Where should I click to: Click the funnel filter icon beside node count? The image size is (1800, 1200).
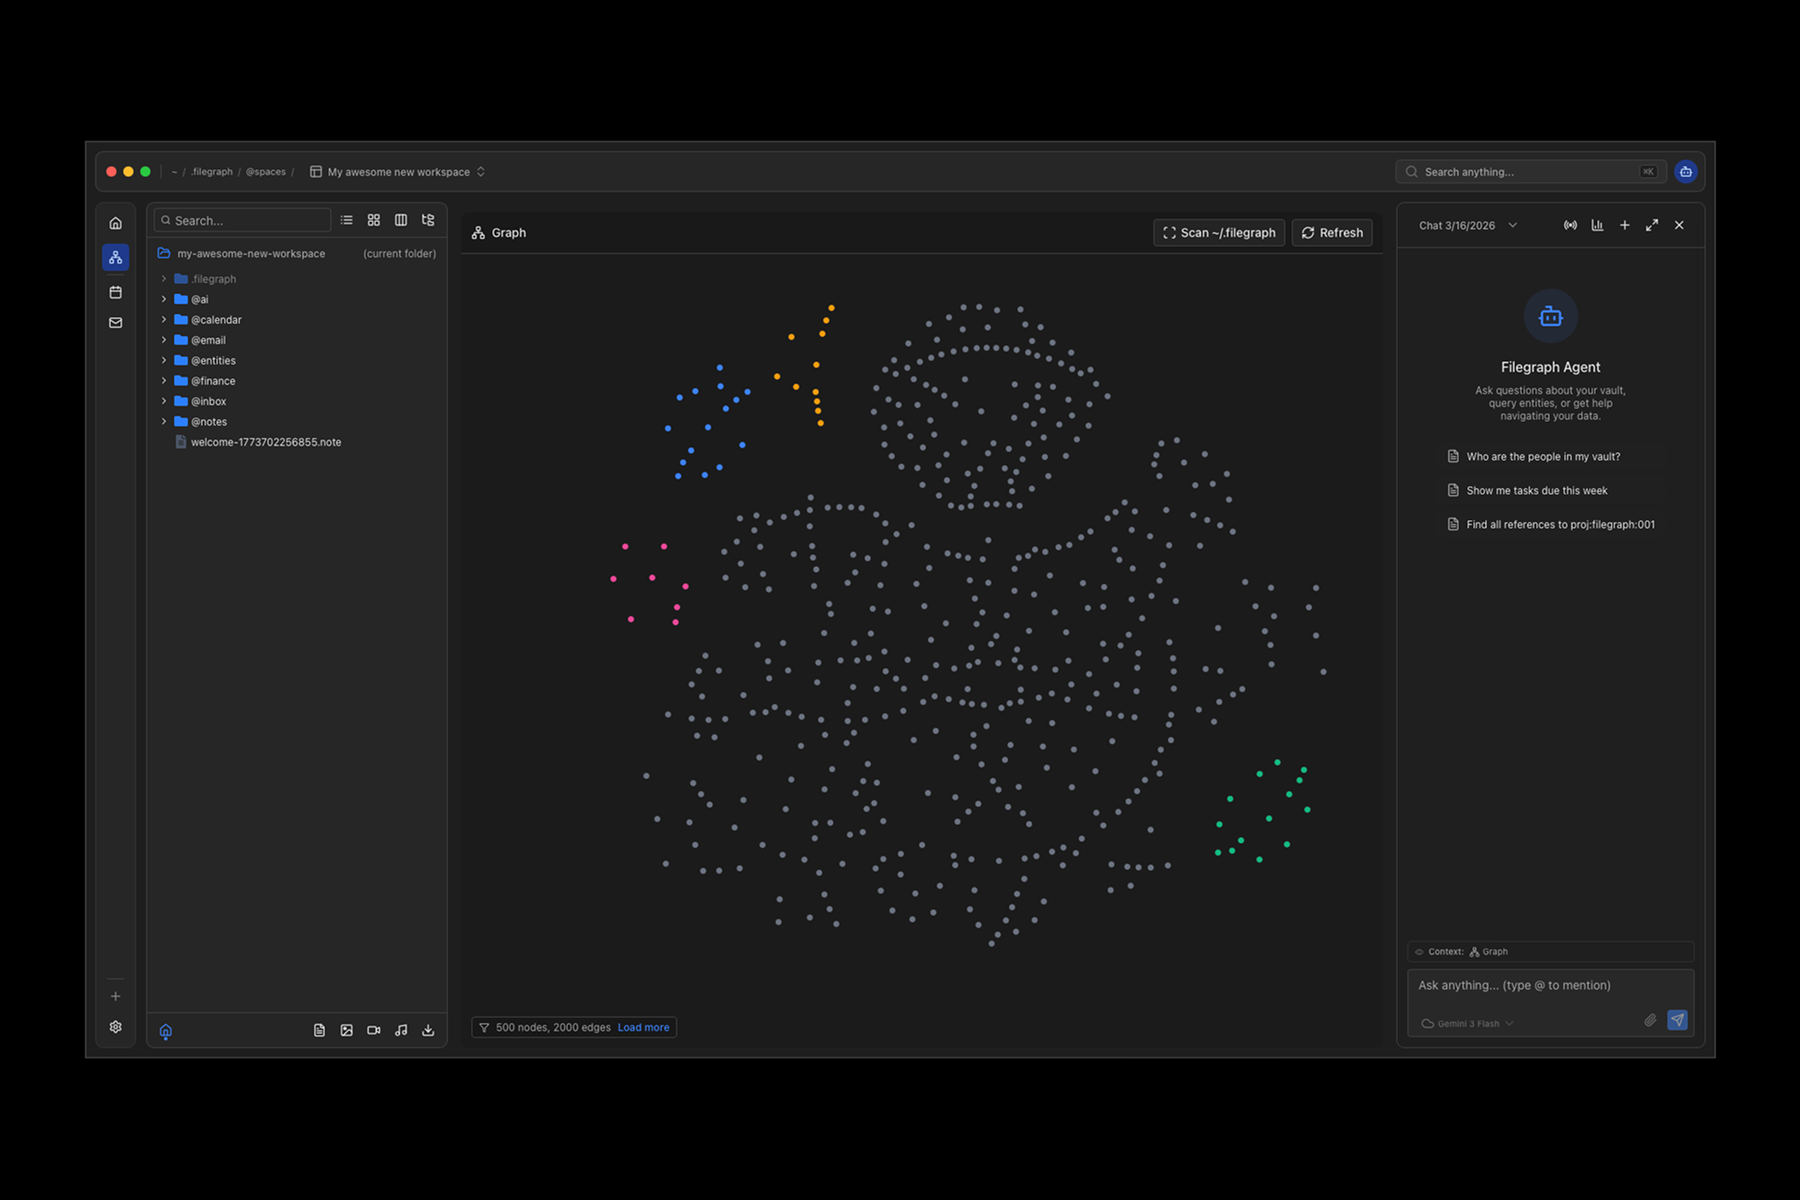tap(484, 1028)
